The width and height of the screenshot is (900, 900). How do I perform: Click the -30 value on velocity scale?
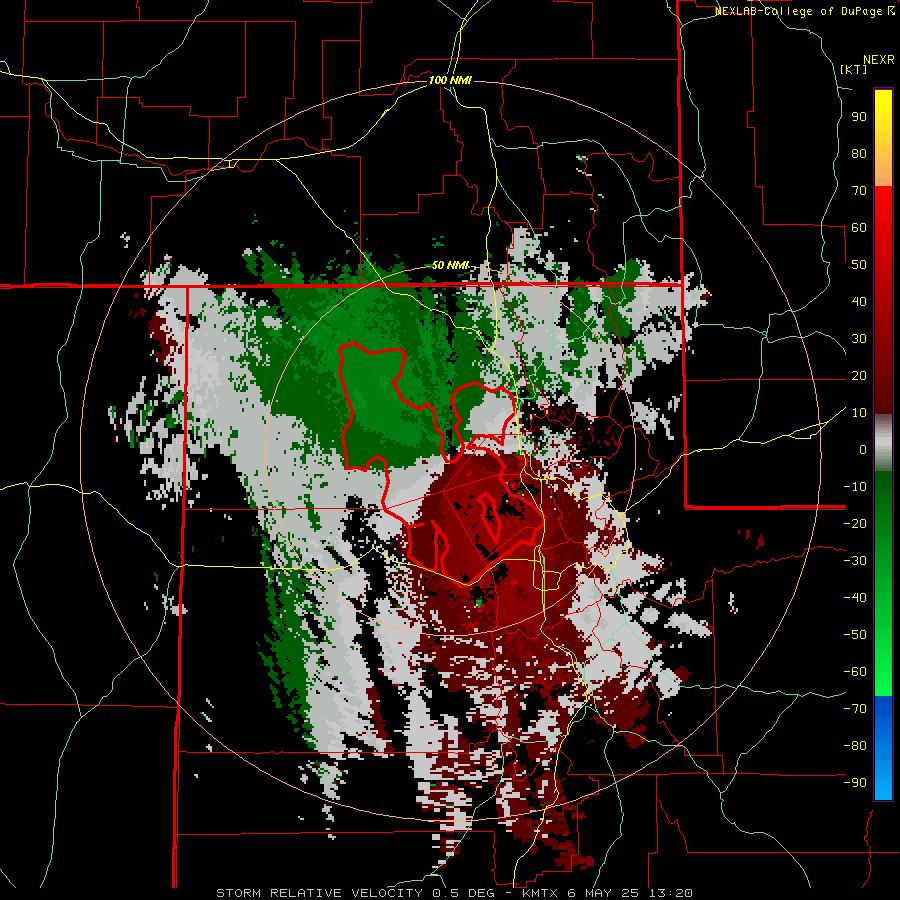coord(855,561)
